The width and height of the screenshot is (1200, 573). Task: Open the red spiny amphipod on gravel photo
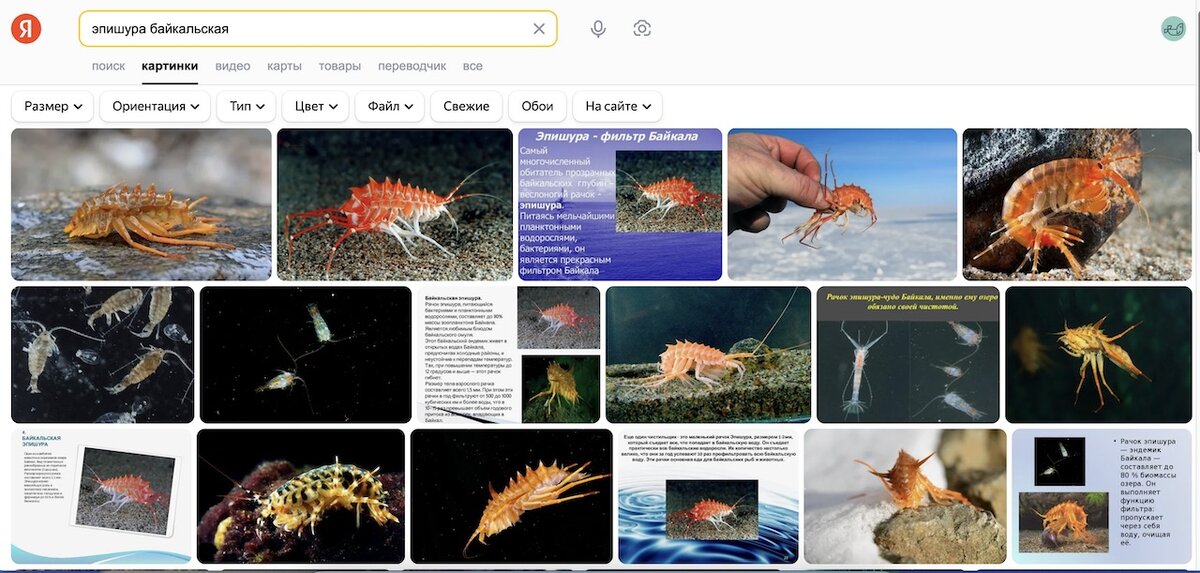[395, 204]
